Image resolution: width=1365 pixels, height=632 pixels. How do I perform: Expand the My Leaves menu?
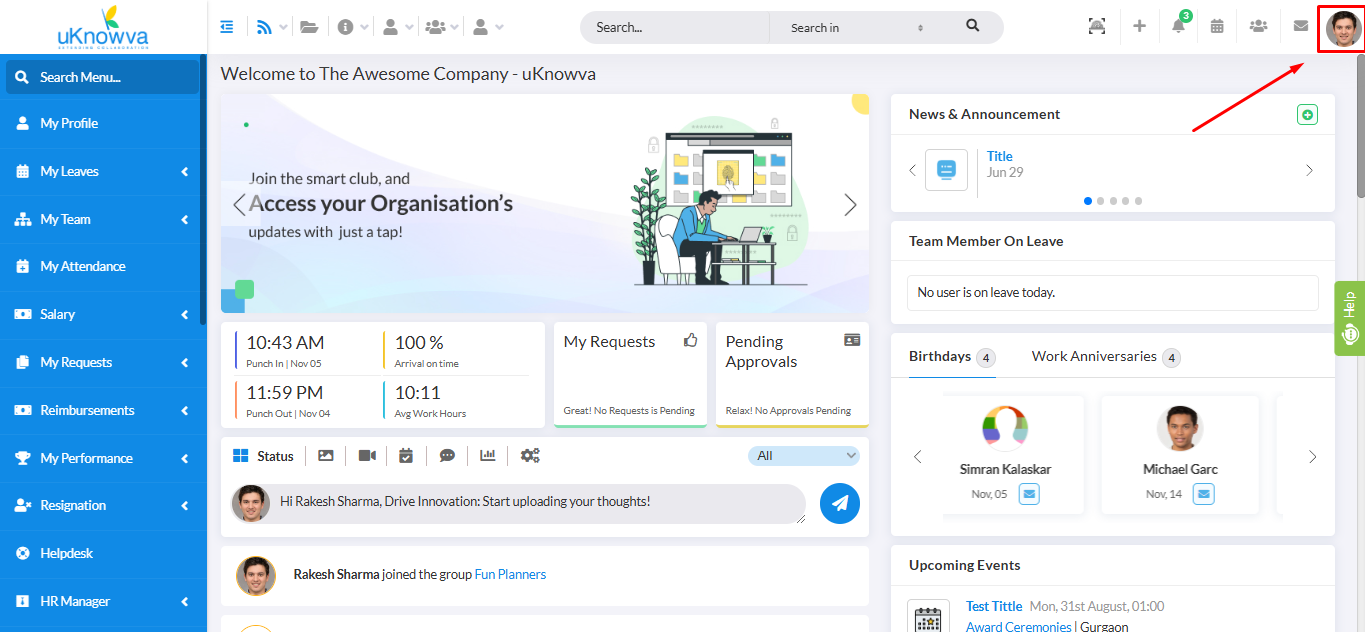pos(103,171)
